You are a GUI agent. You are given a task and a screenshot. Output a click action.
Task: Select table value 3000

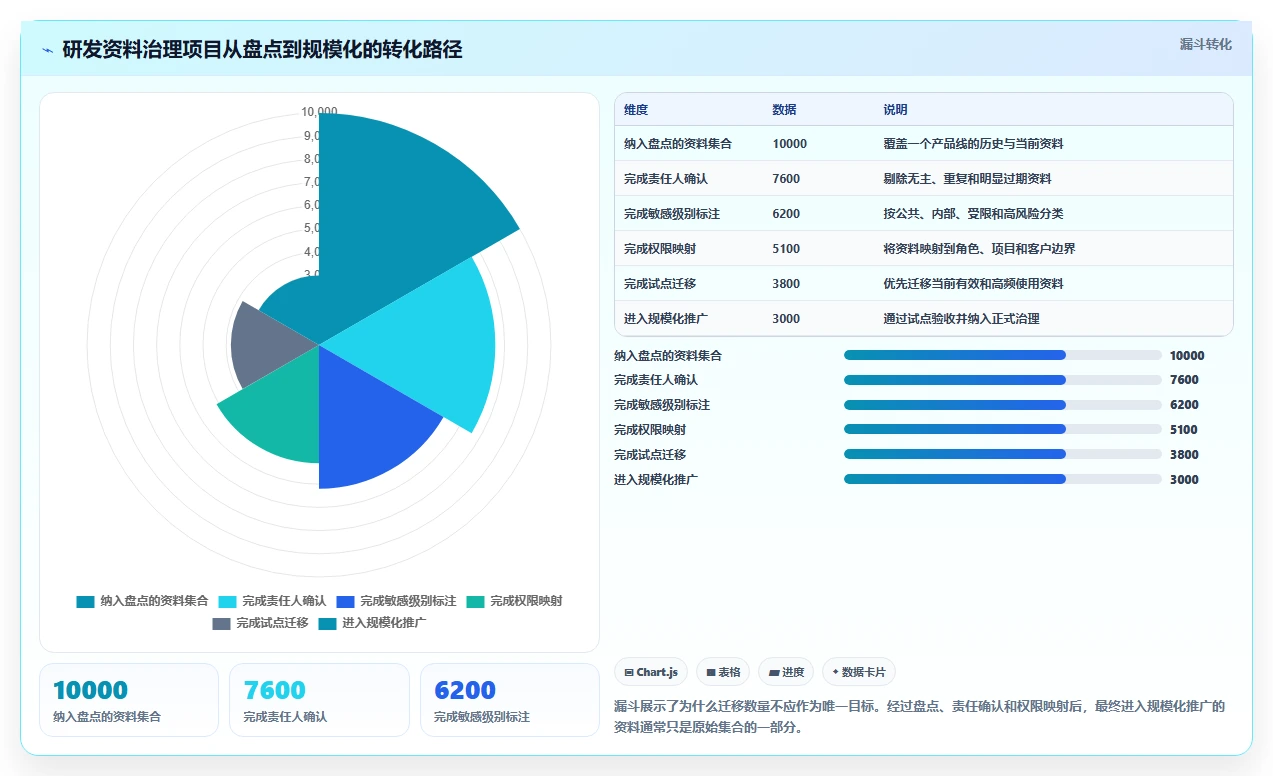786,319
